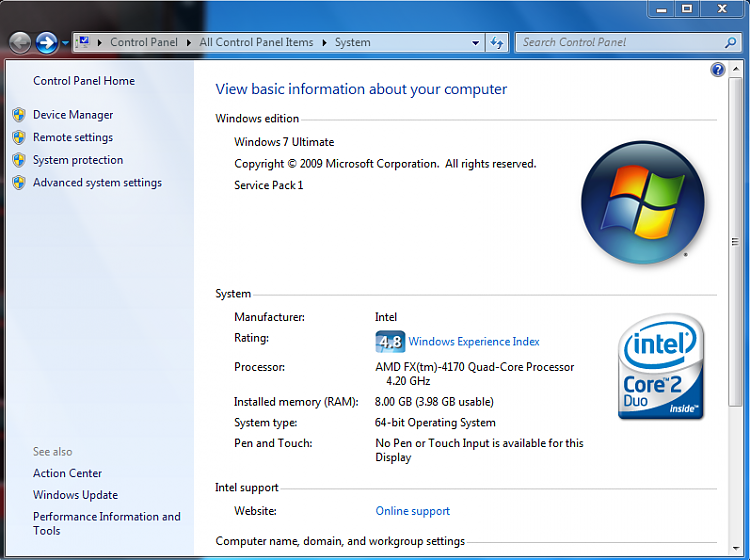Open System protection link
This screenshot has height=560, width=750.
click(x=78, y=160)
